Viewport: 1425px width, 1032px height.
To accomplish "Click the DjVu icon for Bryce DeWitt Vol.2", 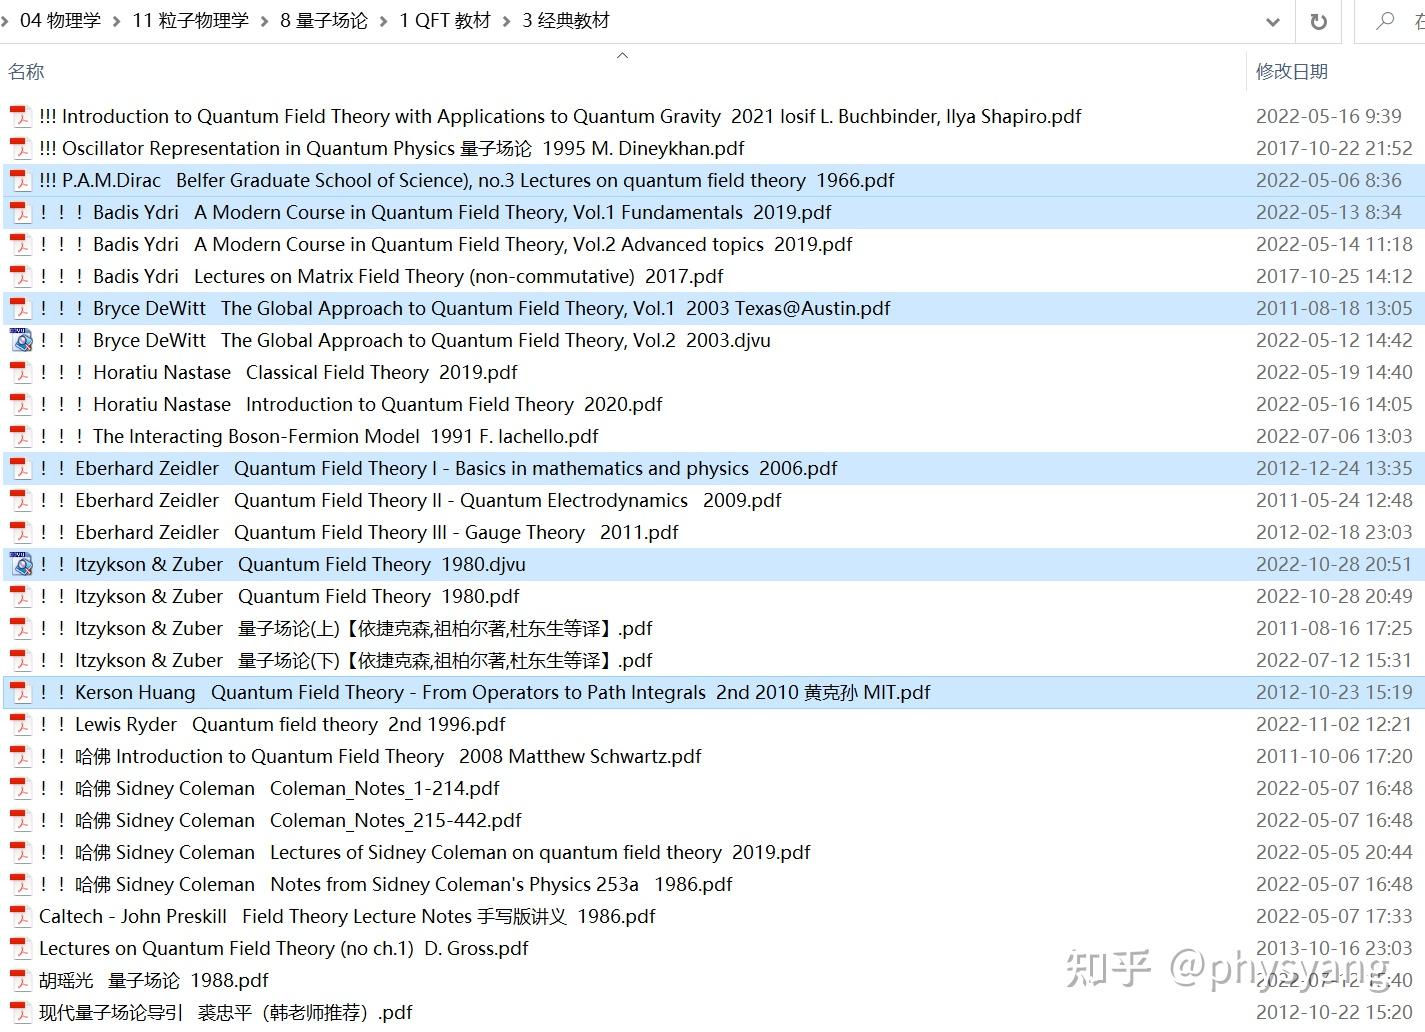I will point(22,340).
